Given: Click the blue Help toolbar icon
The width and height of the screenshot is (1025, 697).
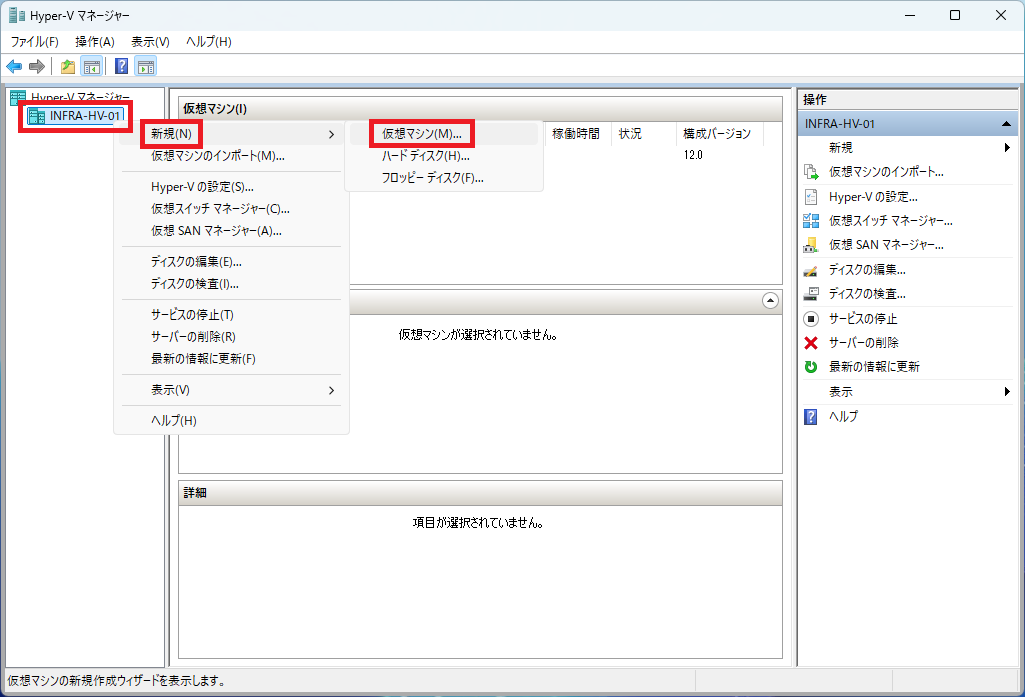Looking at the screenshot, I should point(122,66).
